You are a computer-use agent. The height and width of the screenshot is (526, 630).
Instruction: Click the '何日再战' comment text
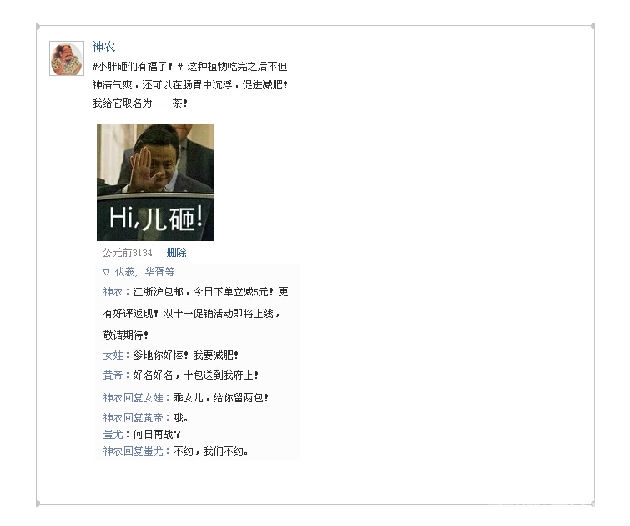157,434
